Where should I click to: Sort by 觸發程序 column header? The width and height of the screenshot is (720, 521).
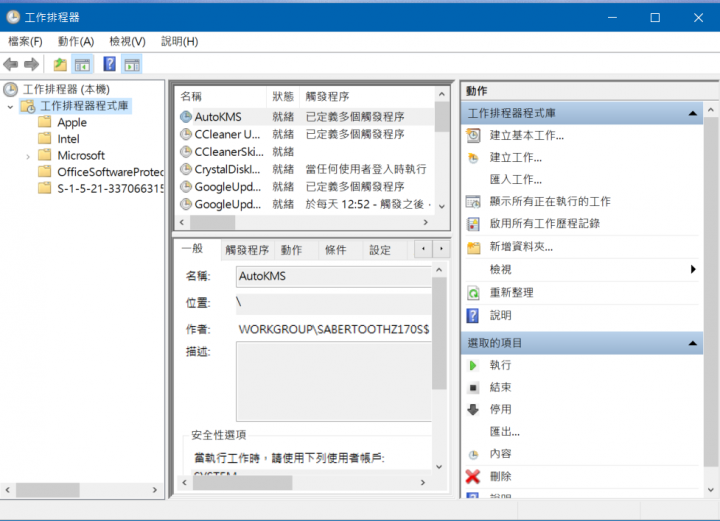[x=366, y=96]
